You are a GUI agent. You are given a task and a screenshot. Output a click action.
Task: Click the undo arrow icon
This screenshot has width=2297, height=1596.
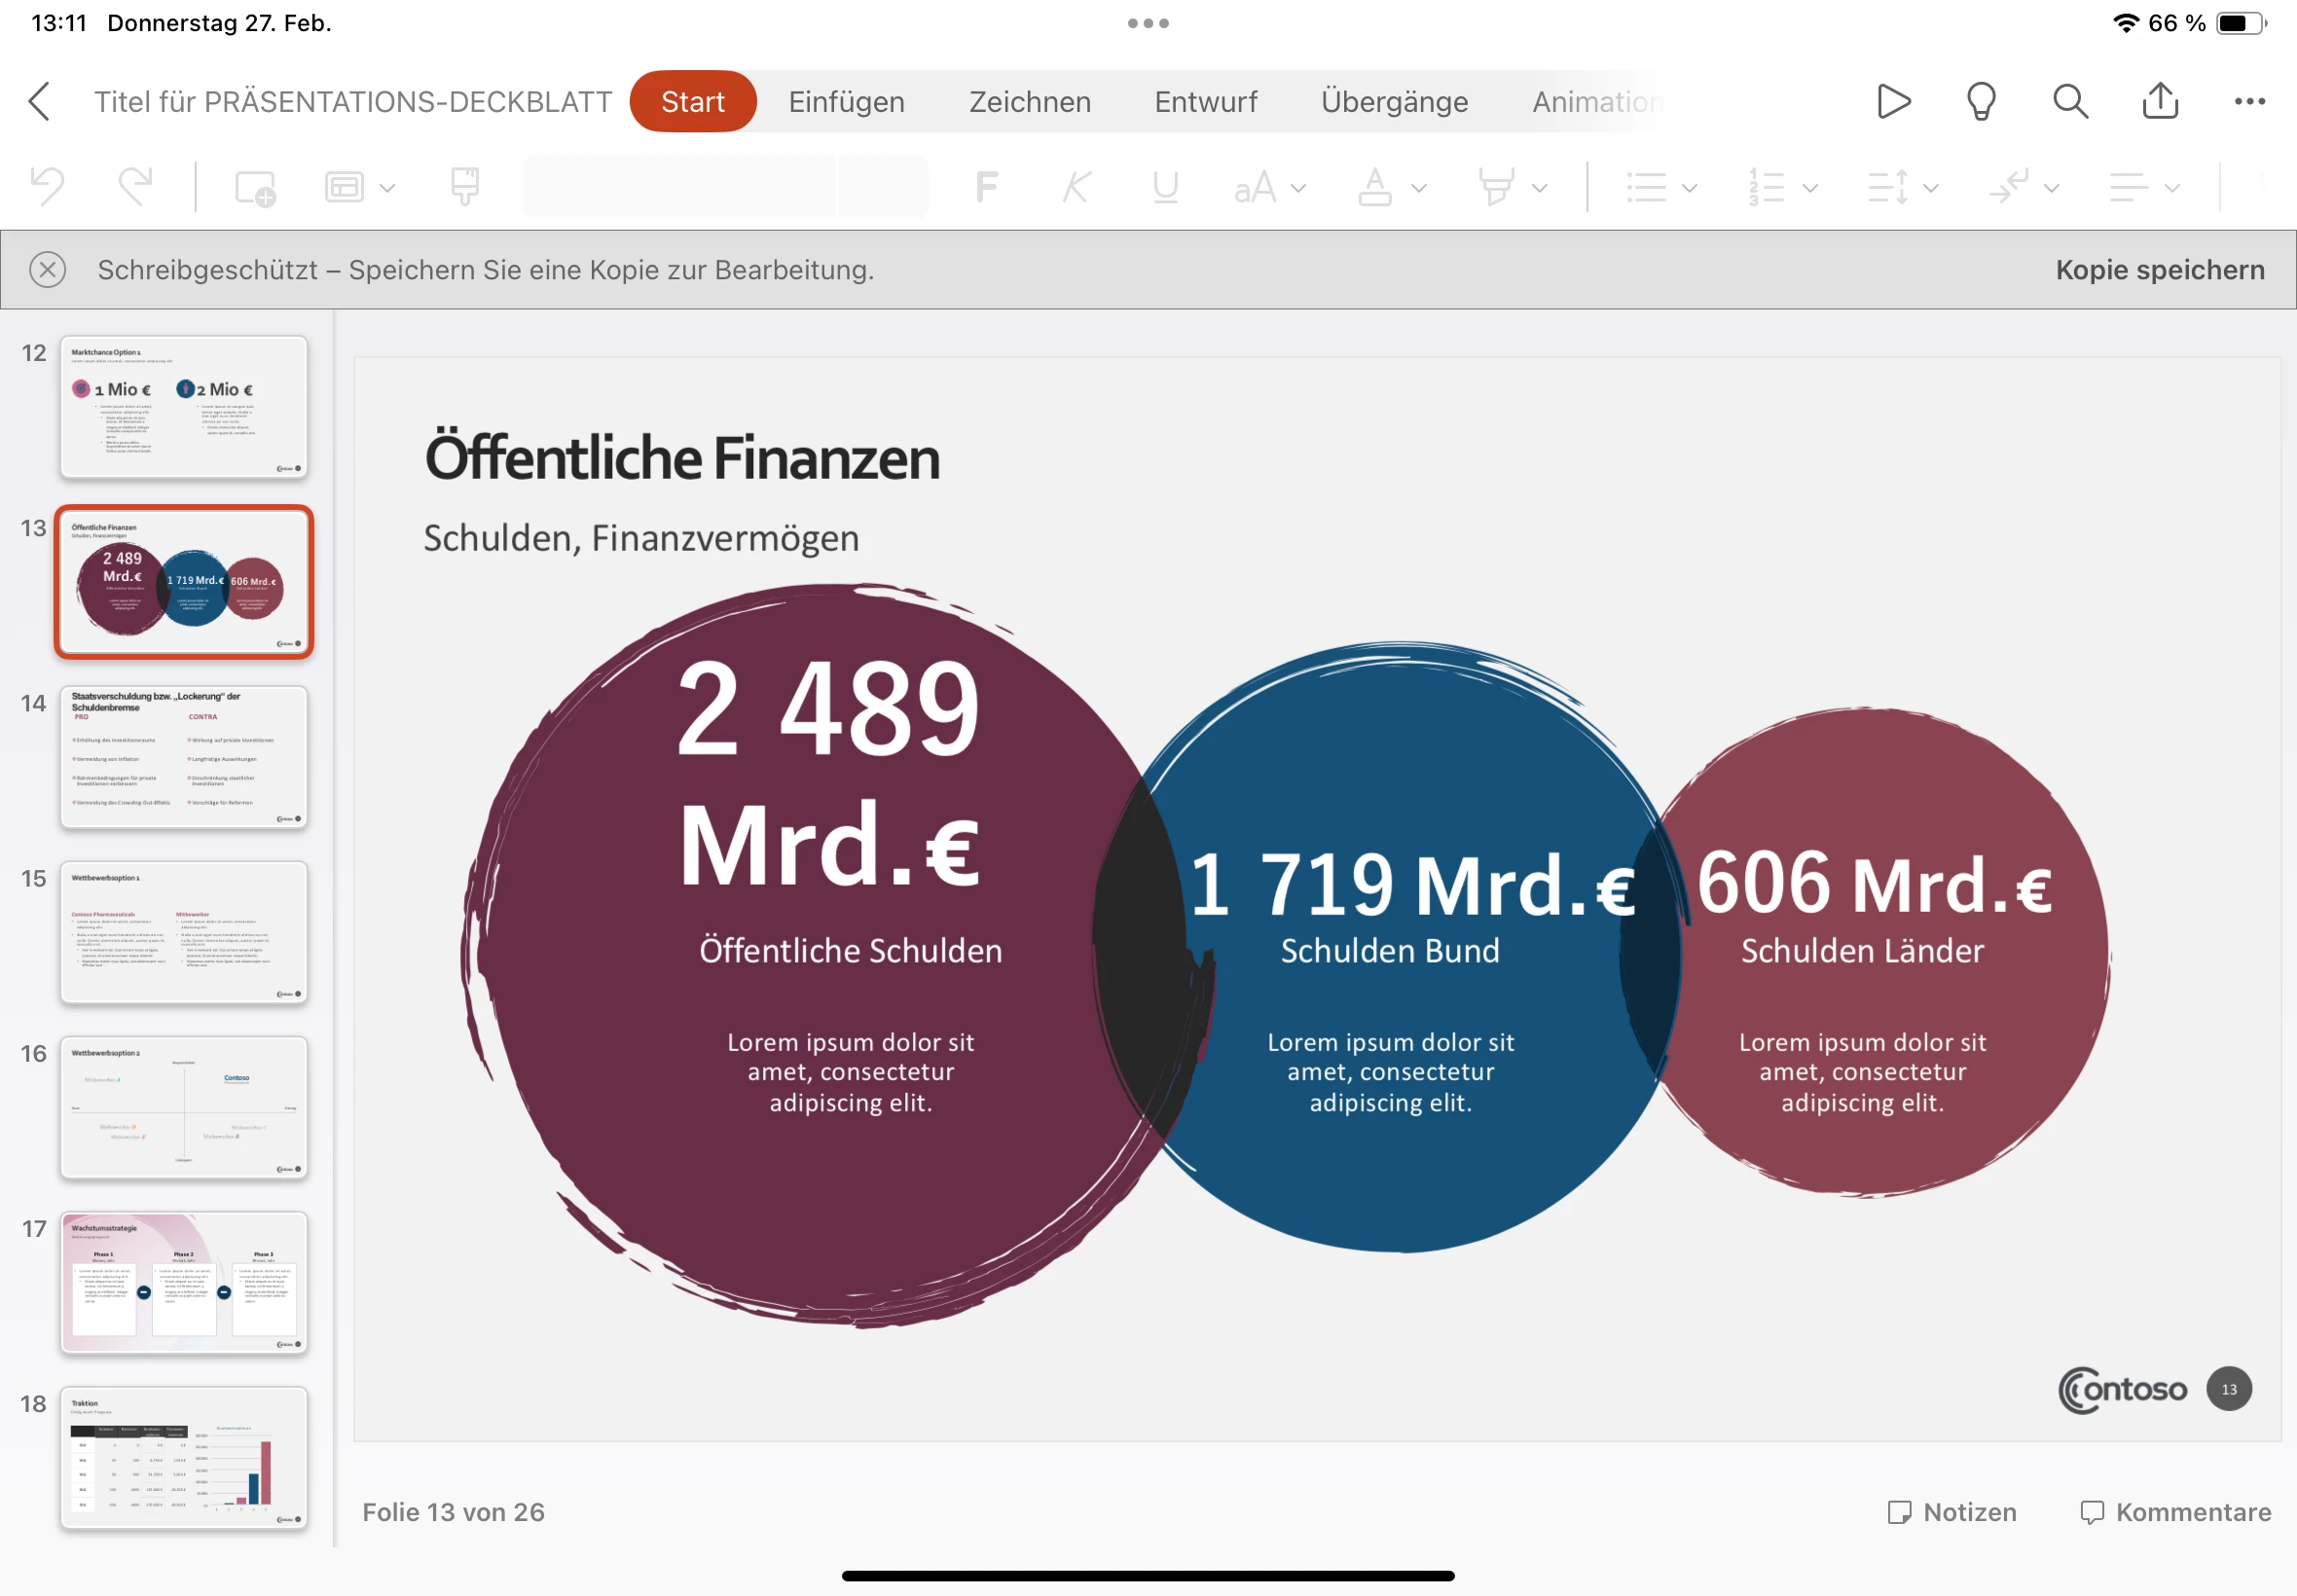[x=47, y=187]
